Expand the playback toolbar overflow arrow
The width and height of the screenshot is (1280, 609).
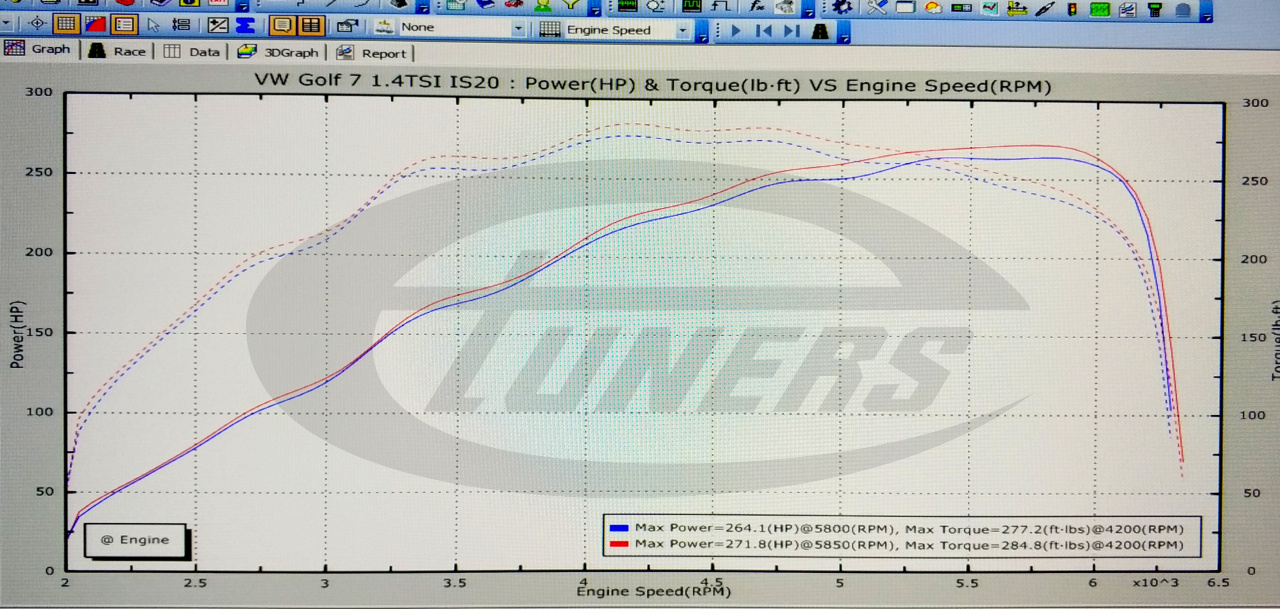844,35
